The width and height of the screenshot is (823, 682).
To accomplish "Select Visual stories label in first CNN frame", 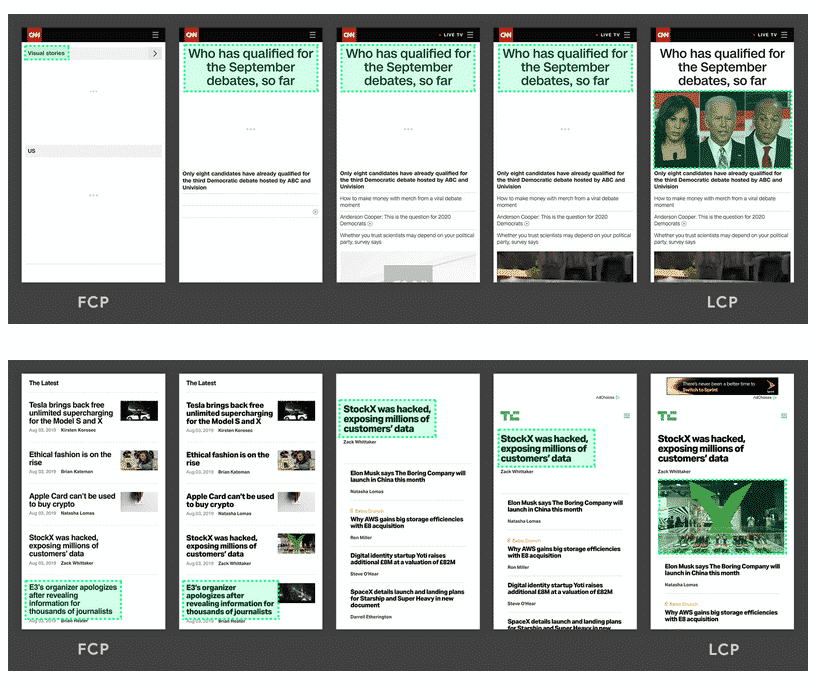I will tap(47, 53).
